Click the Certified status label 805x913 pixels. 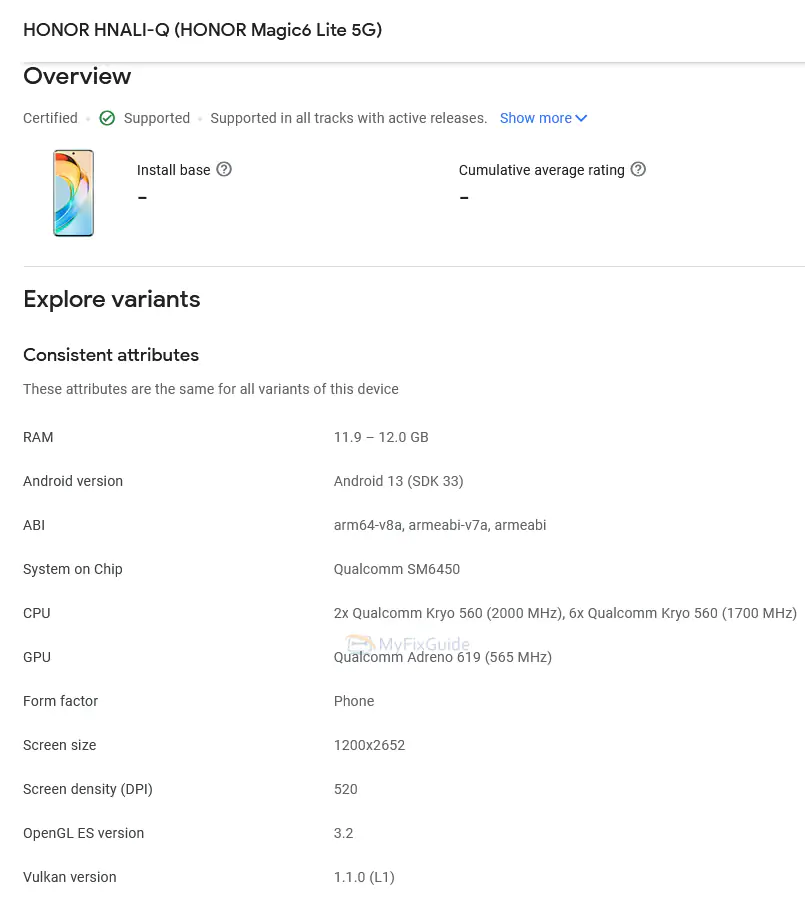point(50,118)
